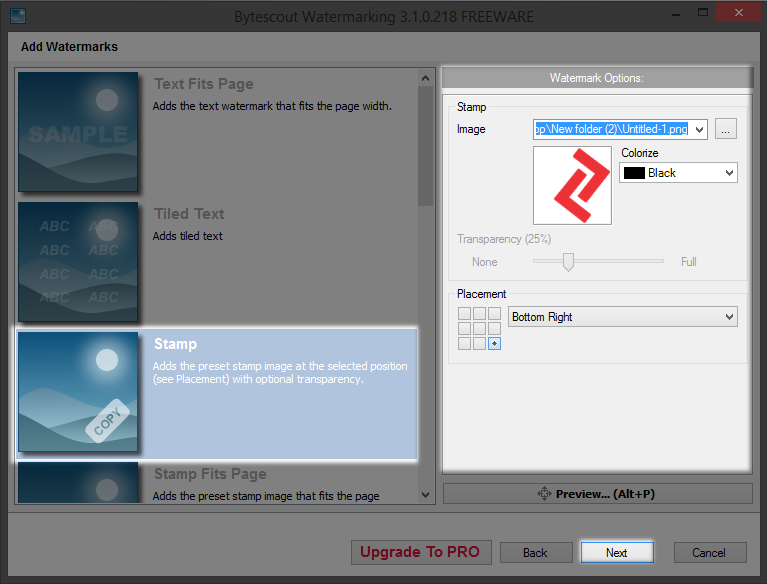Go Back to previous step
The image size is (767, 584).
[535, 552]
